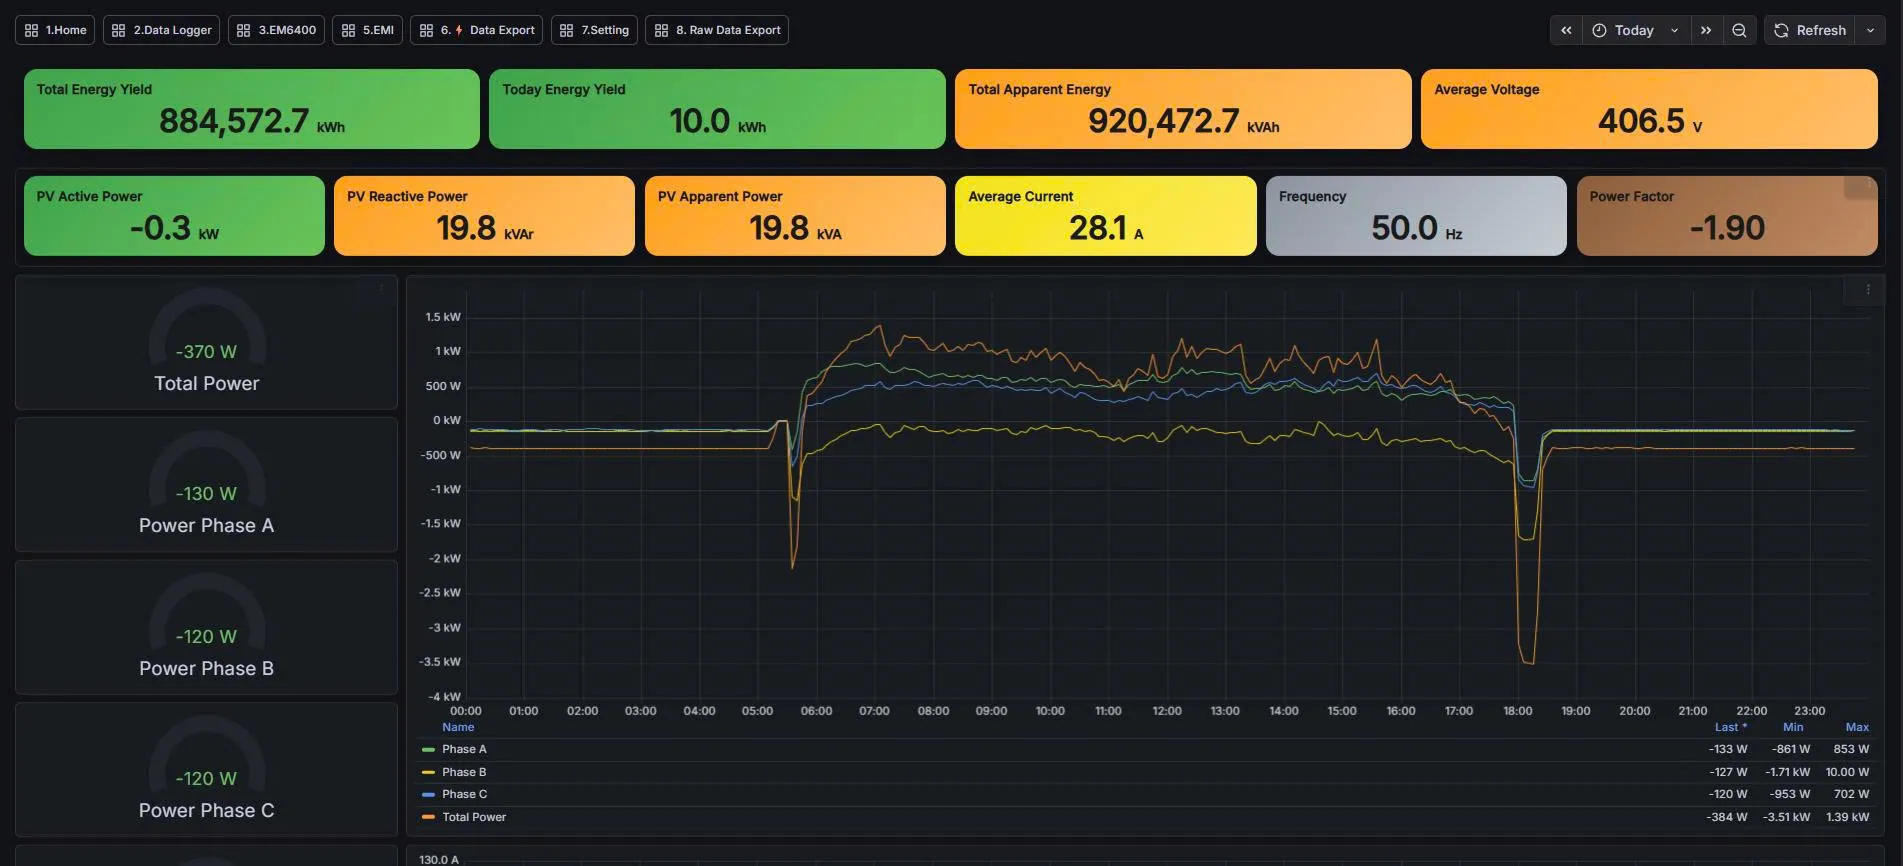Click the clock icon in time picker
Image resolution: width=1903 pixels, height=866 pixels.
1599,30
